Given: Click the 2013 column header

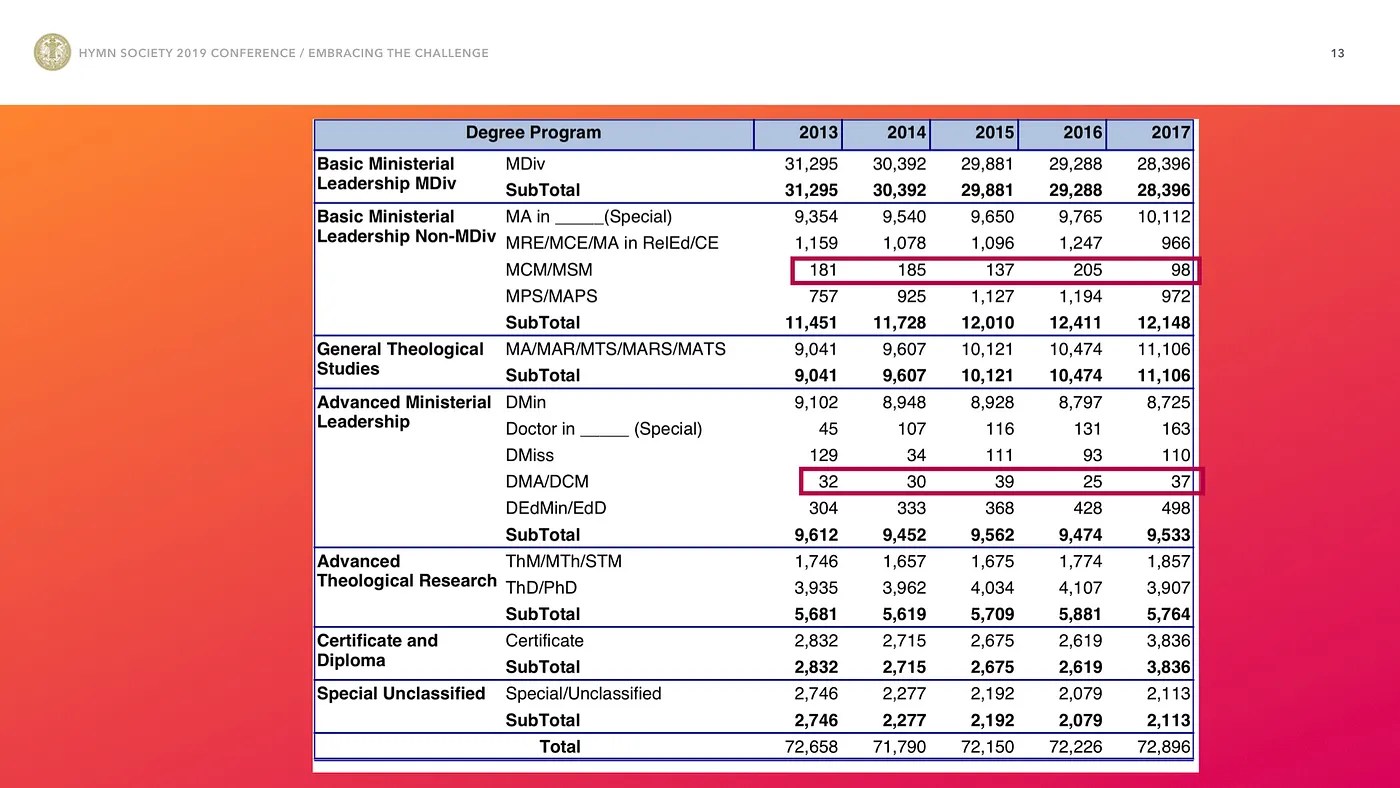Looking at the screenshot, I should pyautogui.click(x=817, y=133).
